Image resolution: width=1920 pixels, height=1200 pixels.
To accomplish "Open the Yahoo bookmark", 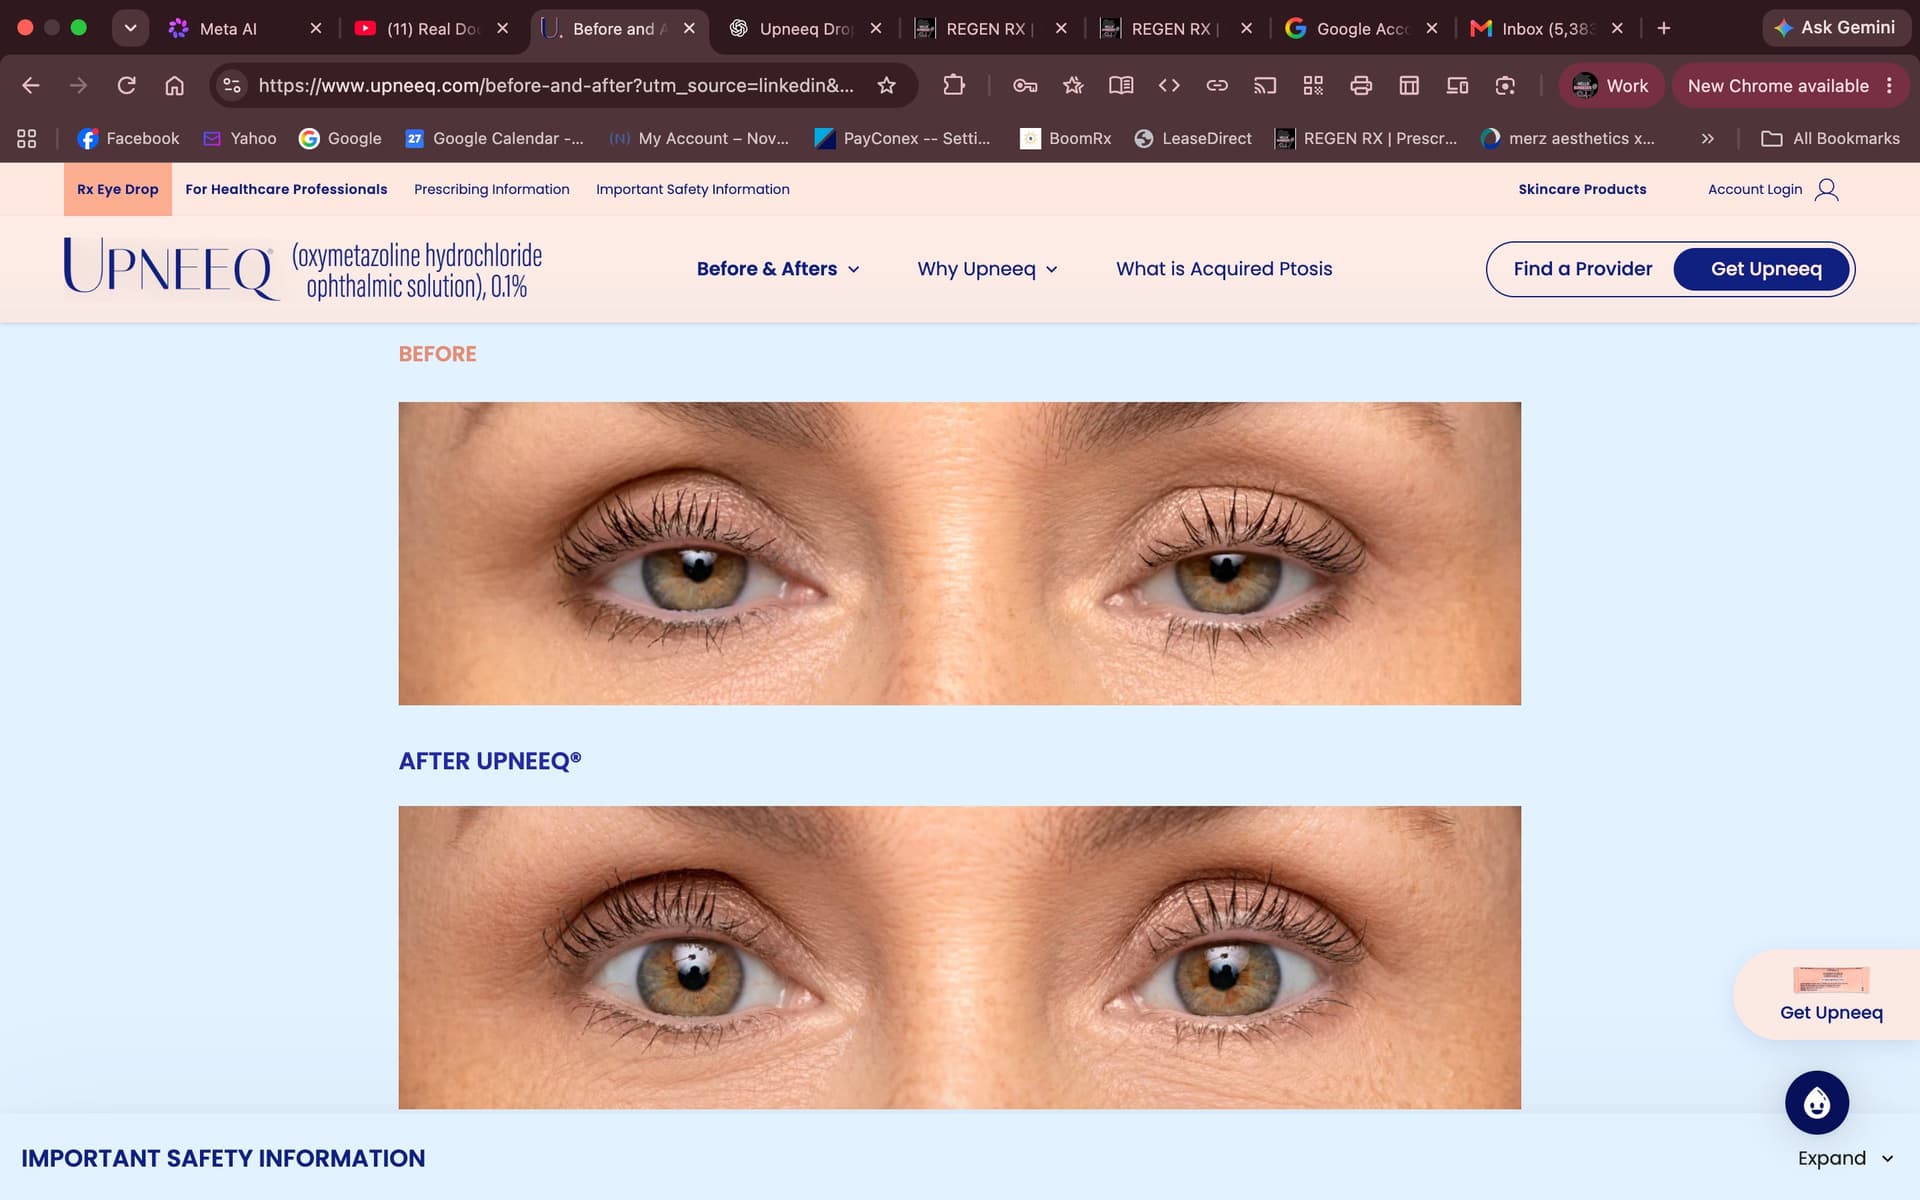I will pyautogui.click(x=240, y=139).
